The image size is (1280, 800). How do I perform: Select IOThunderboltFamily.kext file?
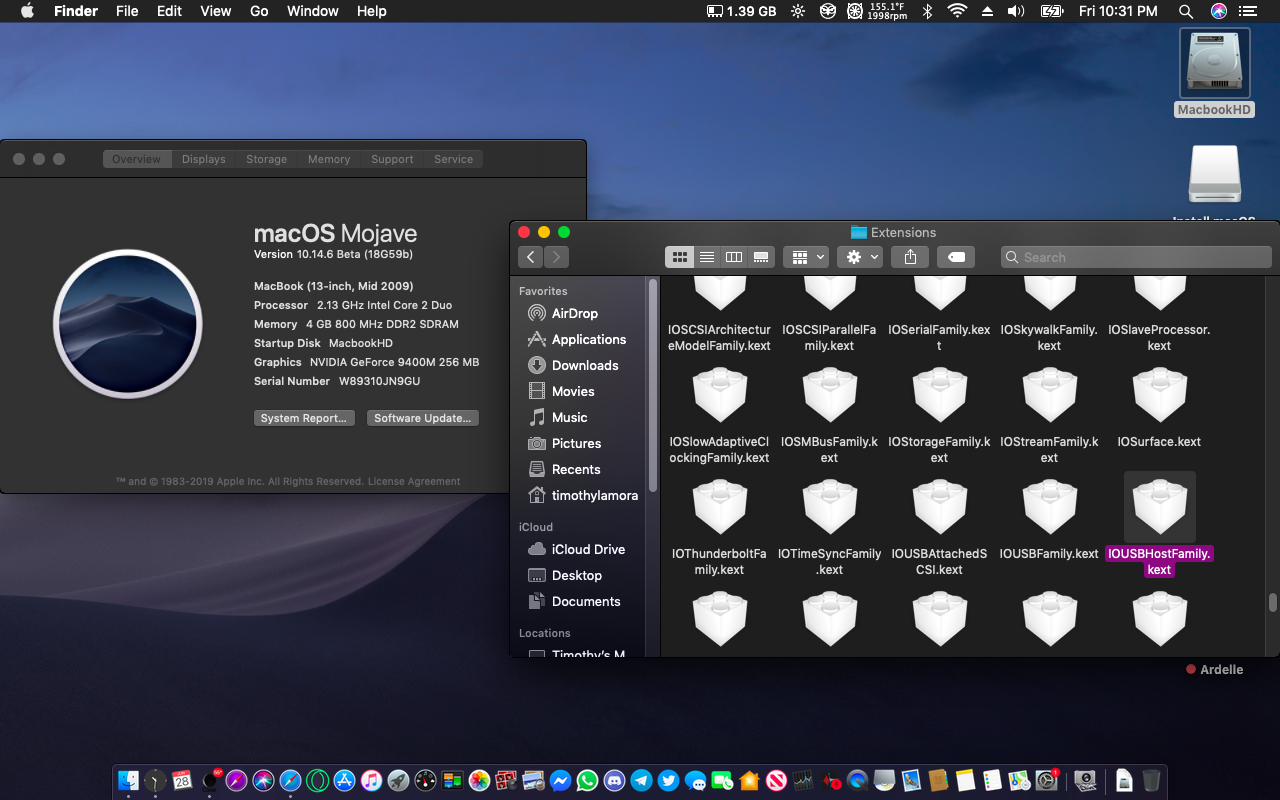(719, 527)
